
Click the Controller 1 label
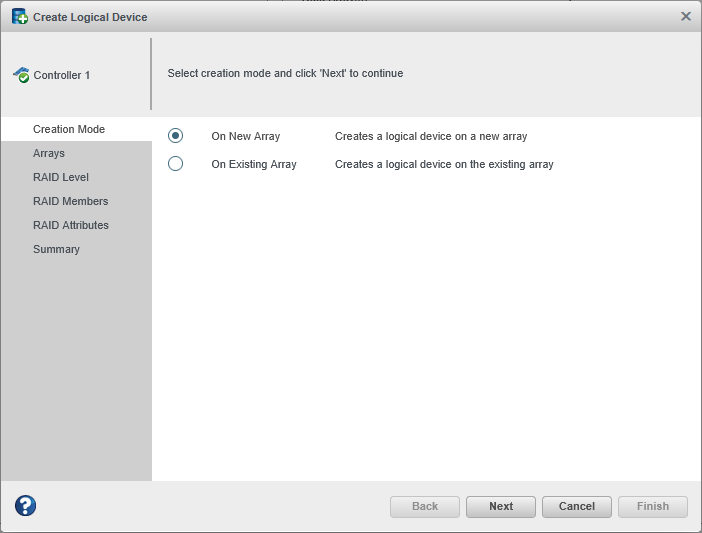(x=62, y=75)
